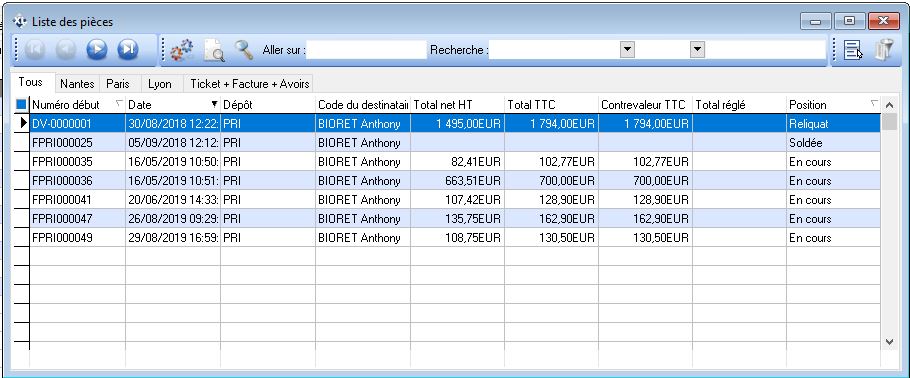Click the Dépôt column header

click(268, 105)
